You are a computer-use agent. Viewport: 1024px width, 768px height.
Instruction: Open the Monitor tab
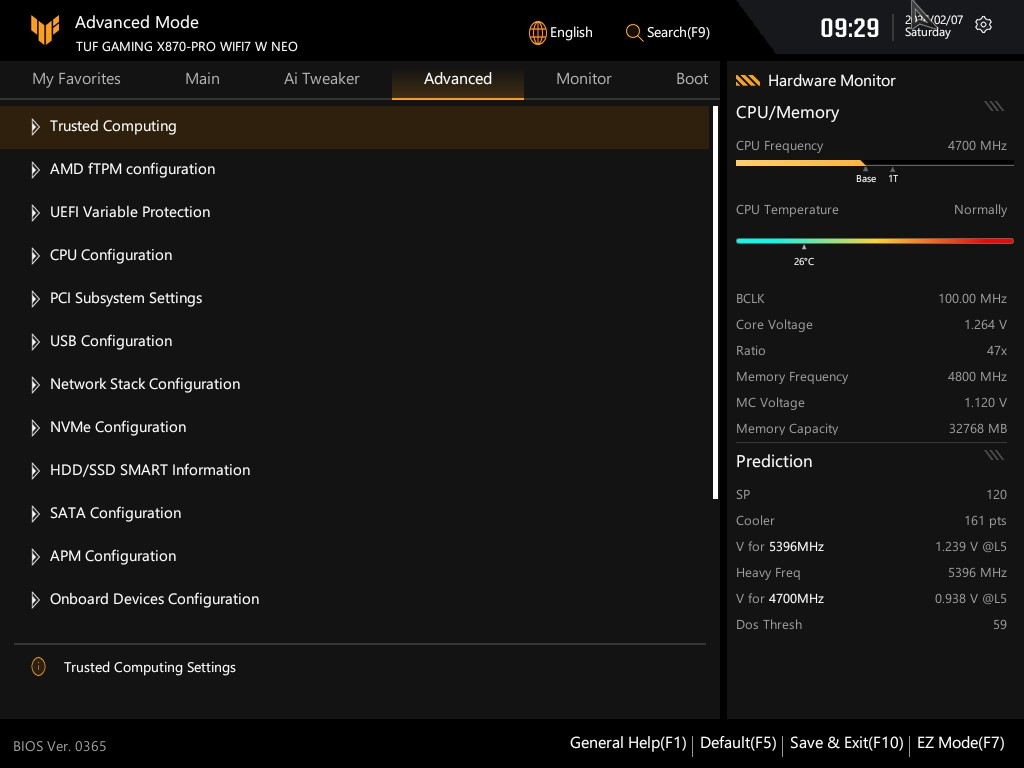583,79
